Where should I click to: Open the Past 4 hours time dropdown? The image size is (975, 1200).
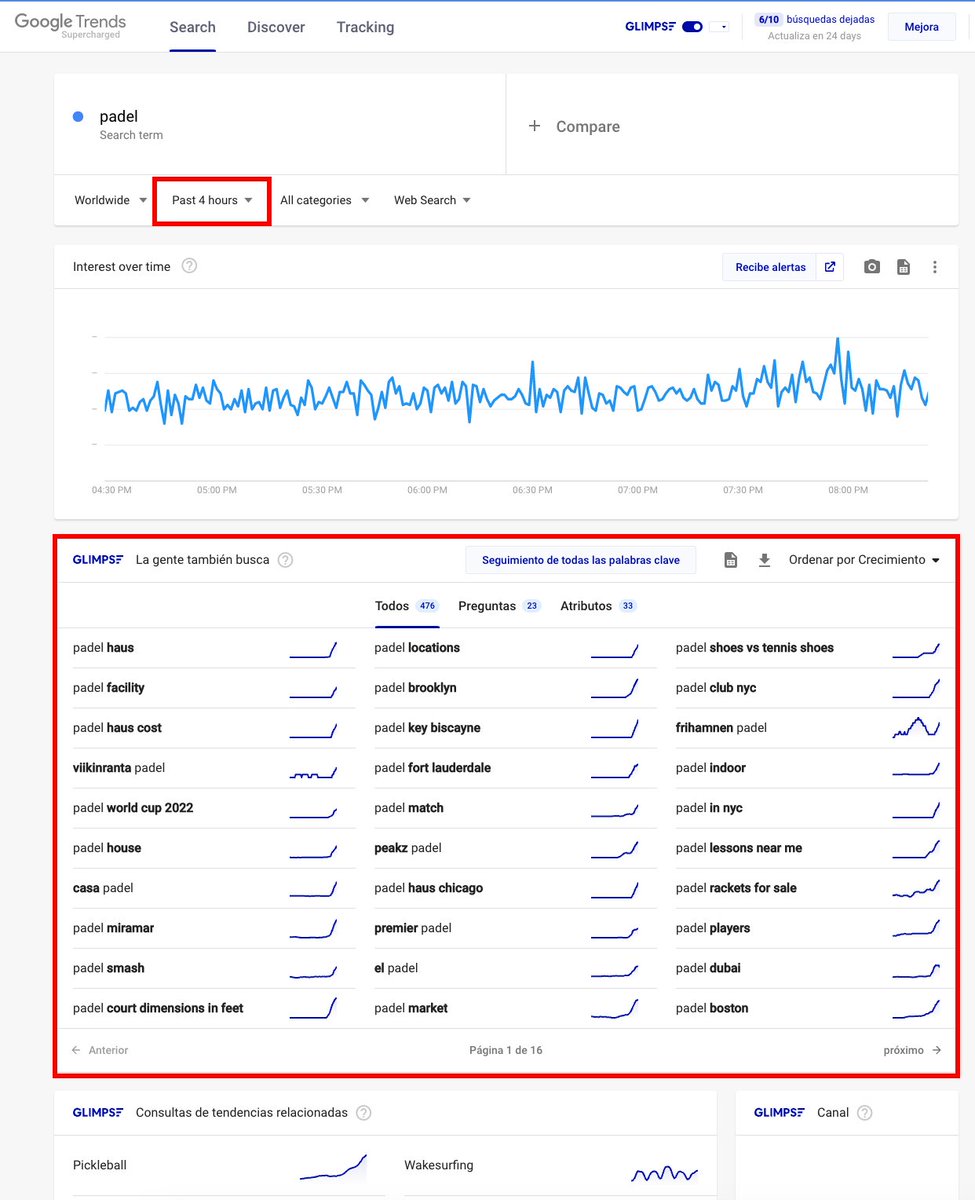click(212, 200)
